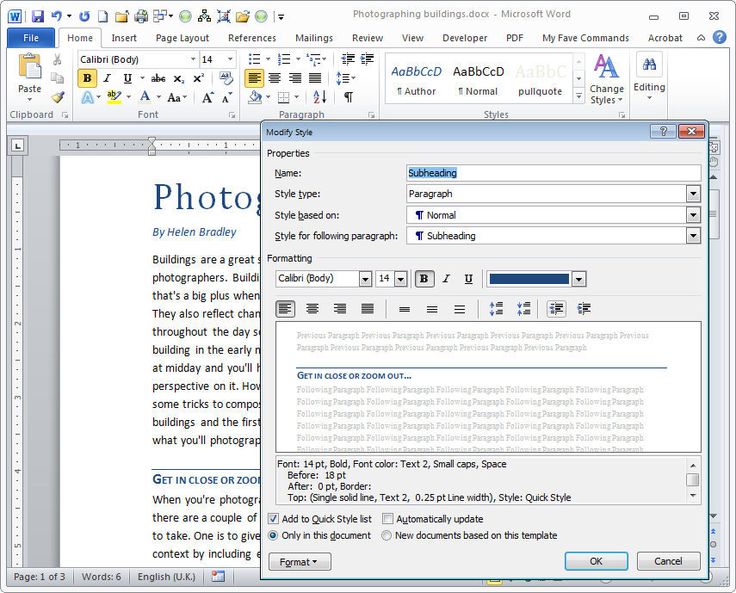The height and width of the screenshot is (593, 736).
Task: Apply superscript formatting in ribbon
Action: coord(199,78)
